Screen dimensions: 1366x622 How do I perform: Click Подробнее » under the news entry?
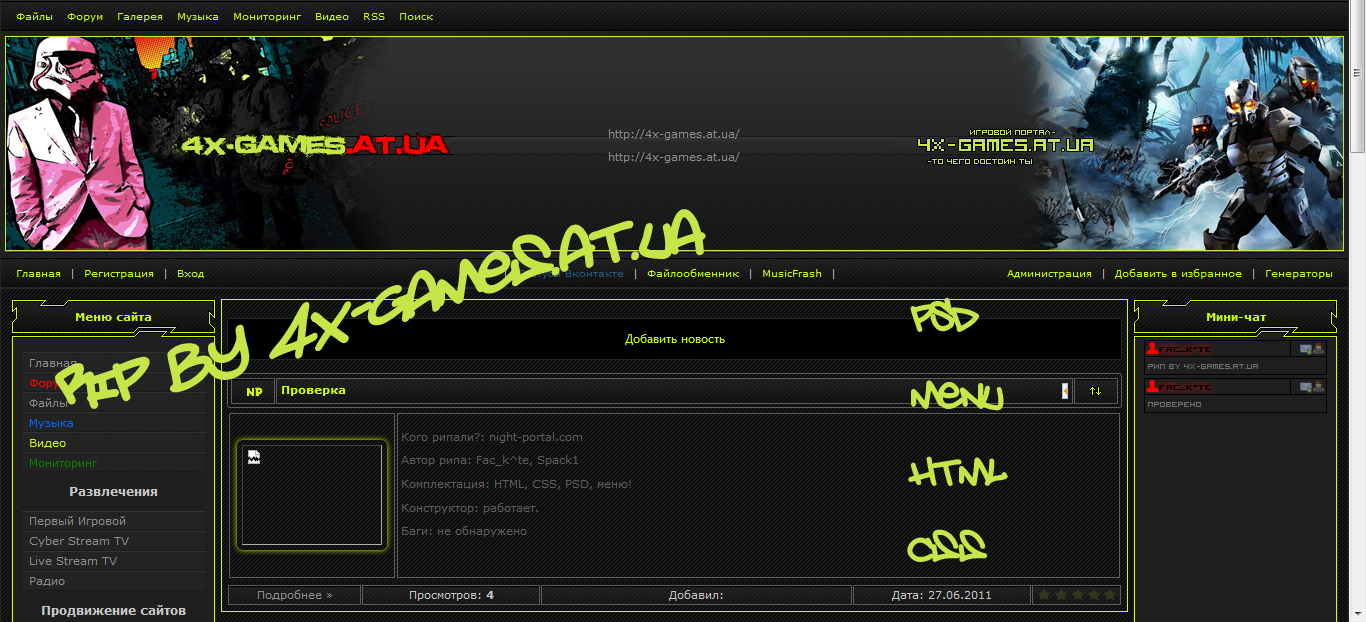click(294, 595)
